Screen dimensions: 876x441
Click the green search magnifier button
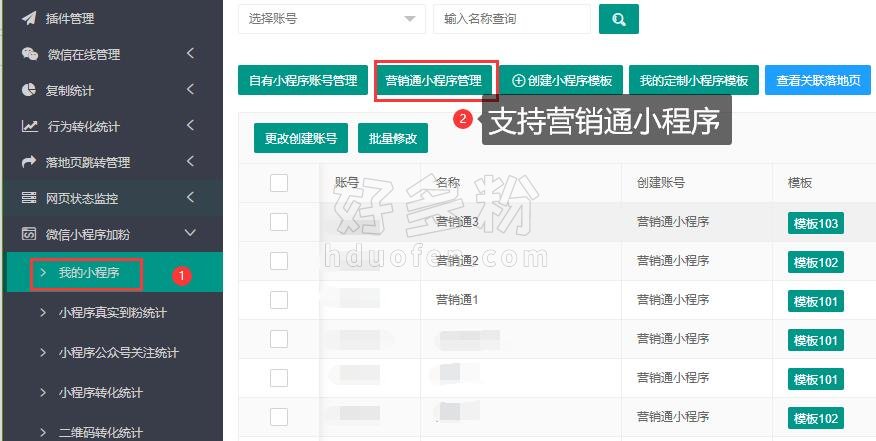tap(618, 19)
